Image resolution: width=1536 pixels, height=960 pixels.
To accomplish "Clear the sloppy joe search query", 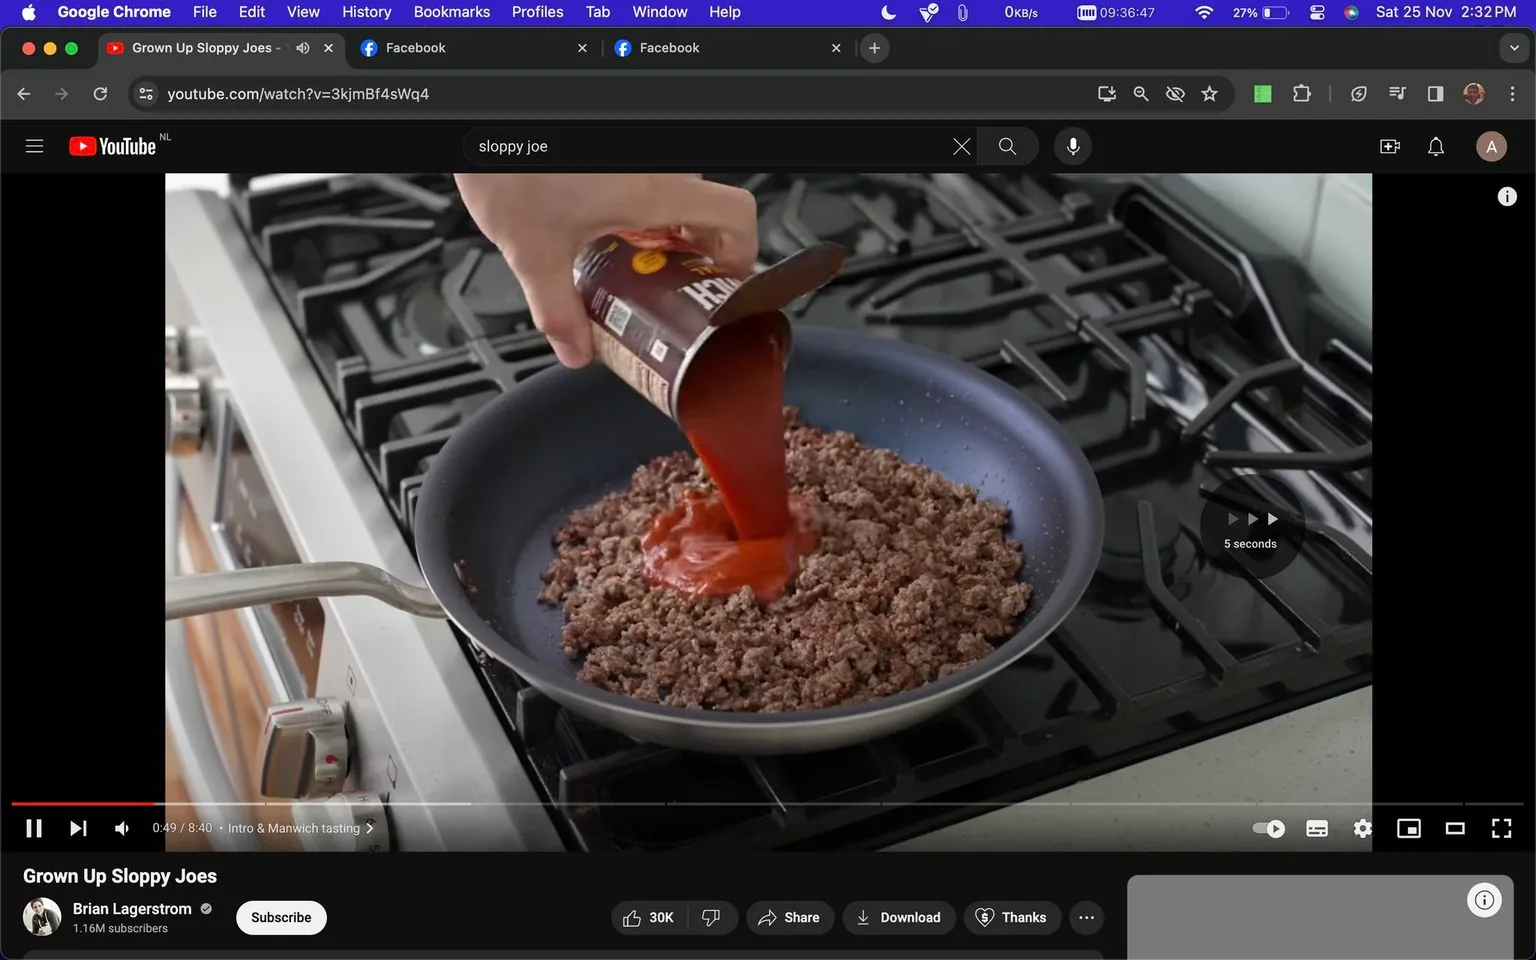I will 960,146.
